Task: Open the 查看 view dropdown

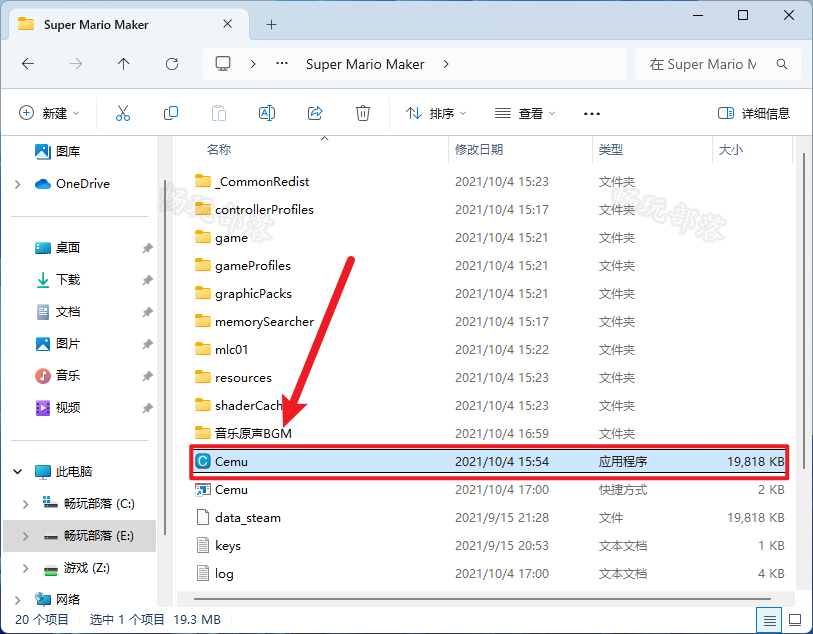Action: click(x=525, y=113)
